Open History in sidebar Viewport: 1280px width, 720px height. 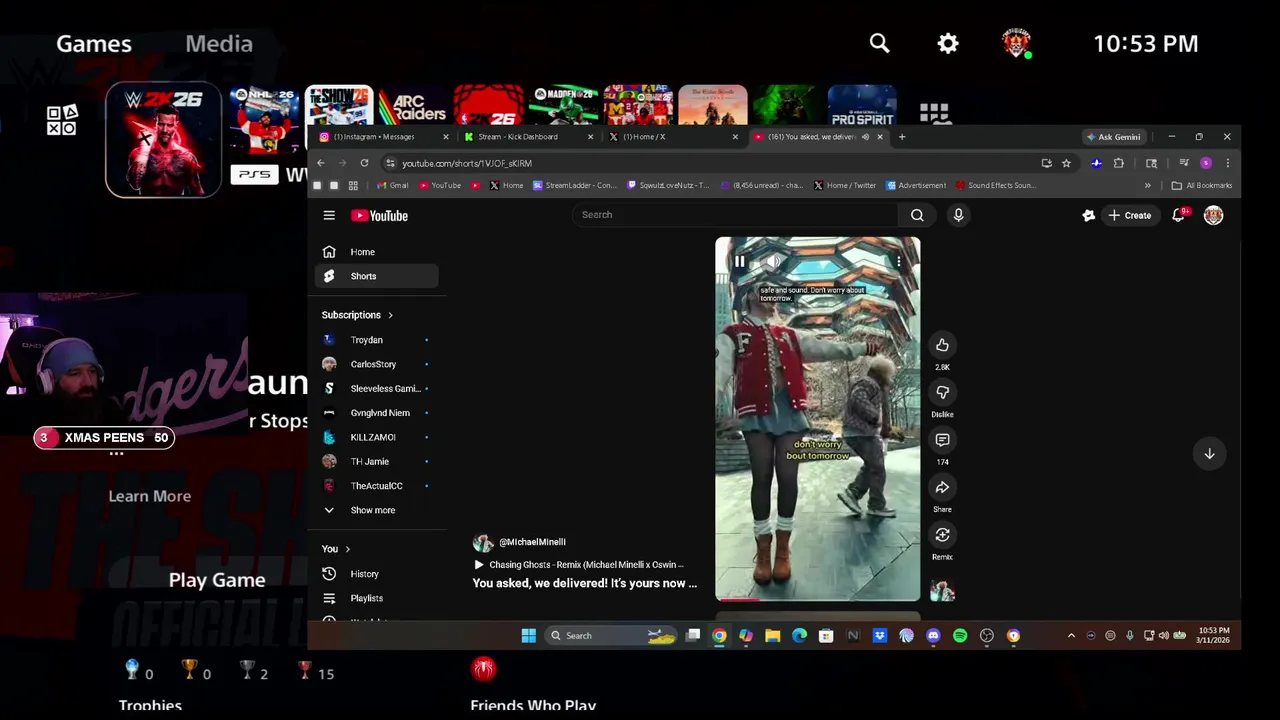coord(376,574)
